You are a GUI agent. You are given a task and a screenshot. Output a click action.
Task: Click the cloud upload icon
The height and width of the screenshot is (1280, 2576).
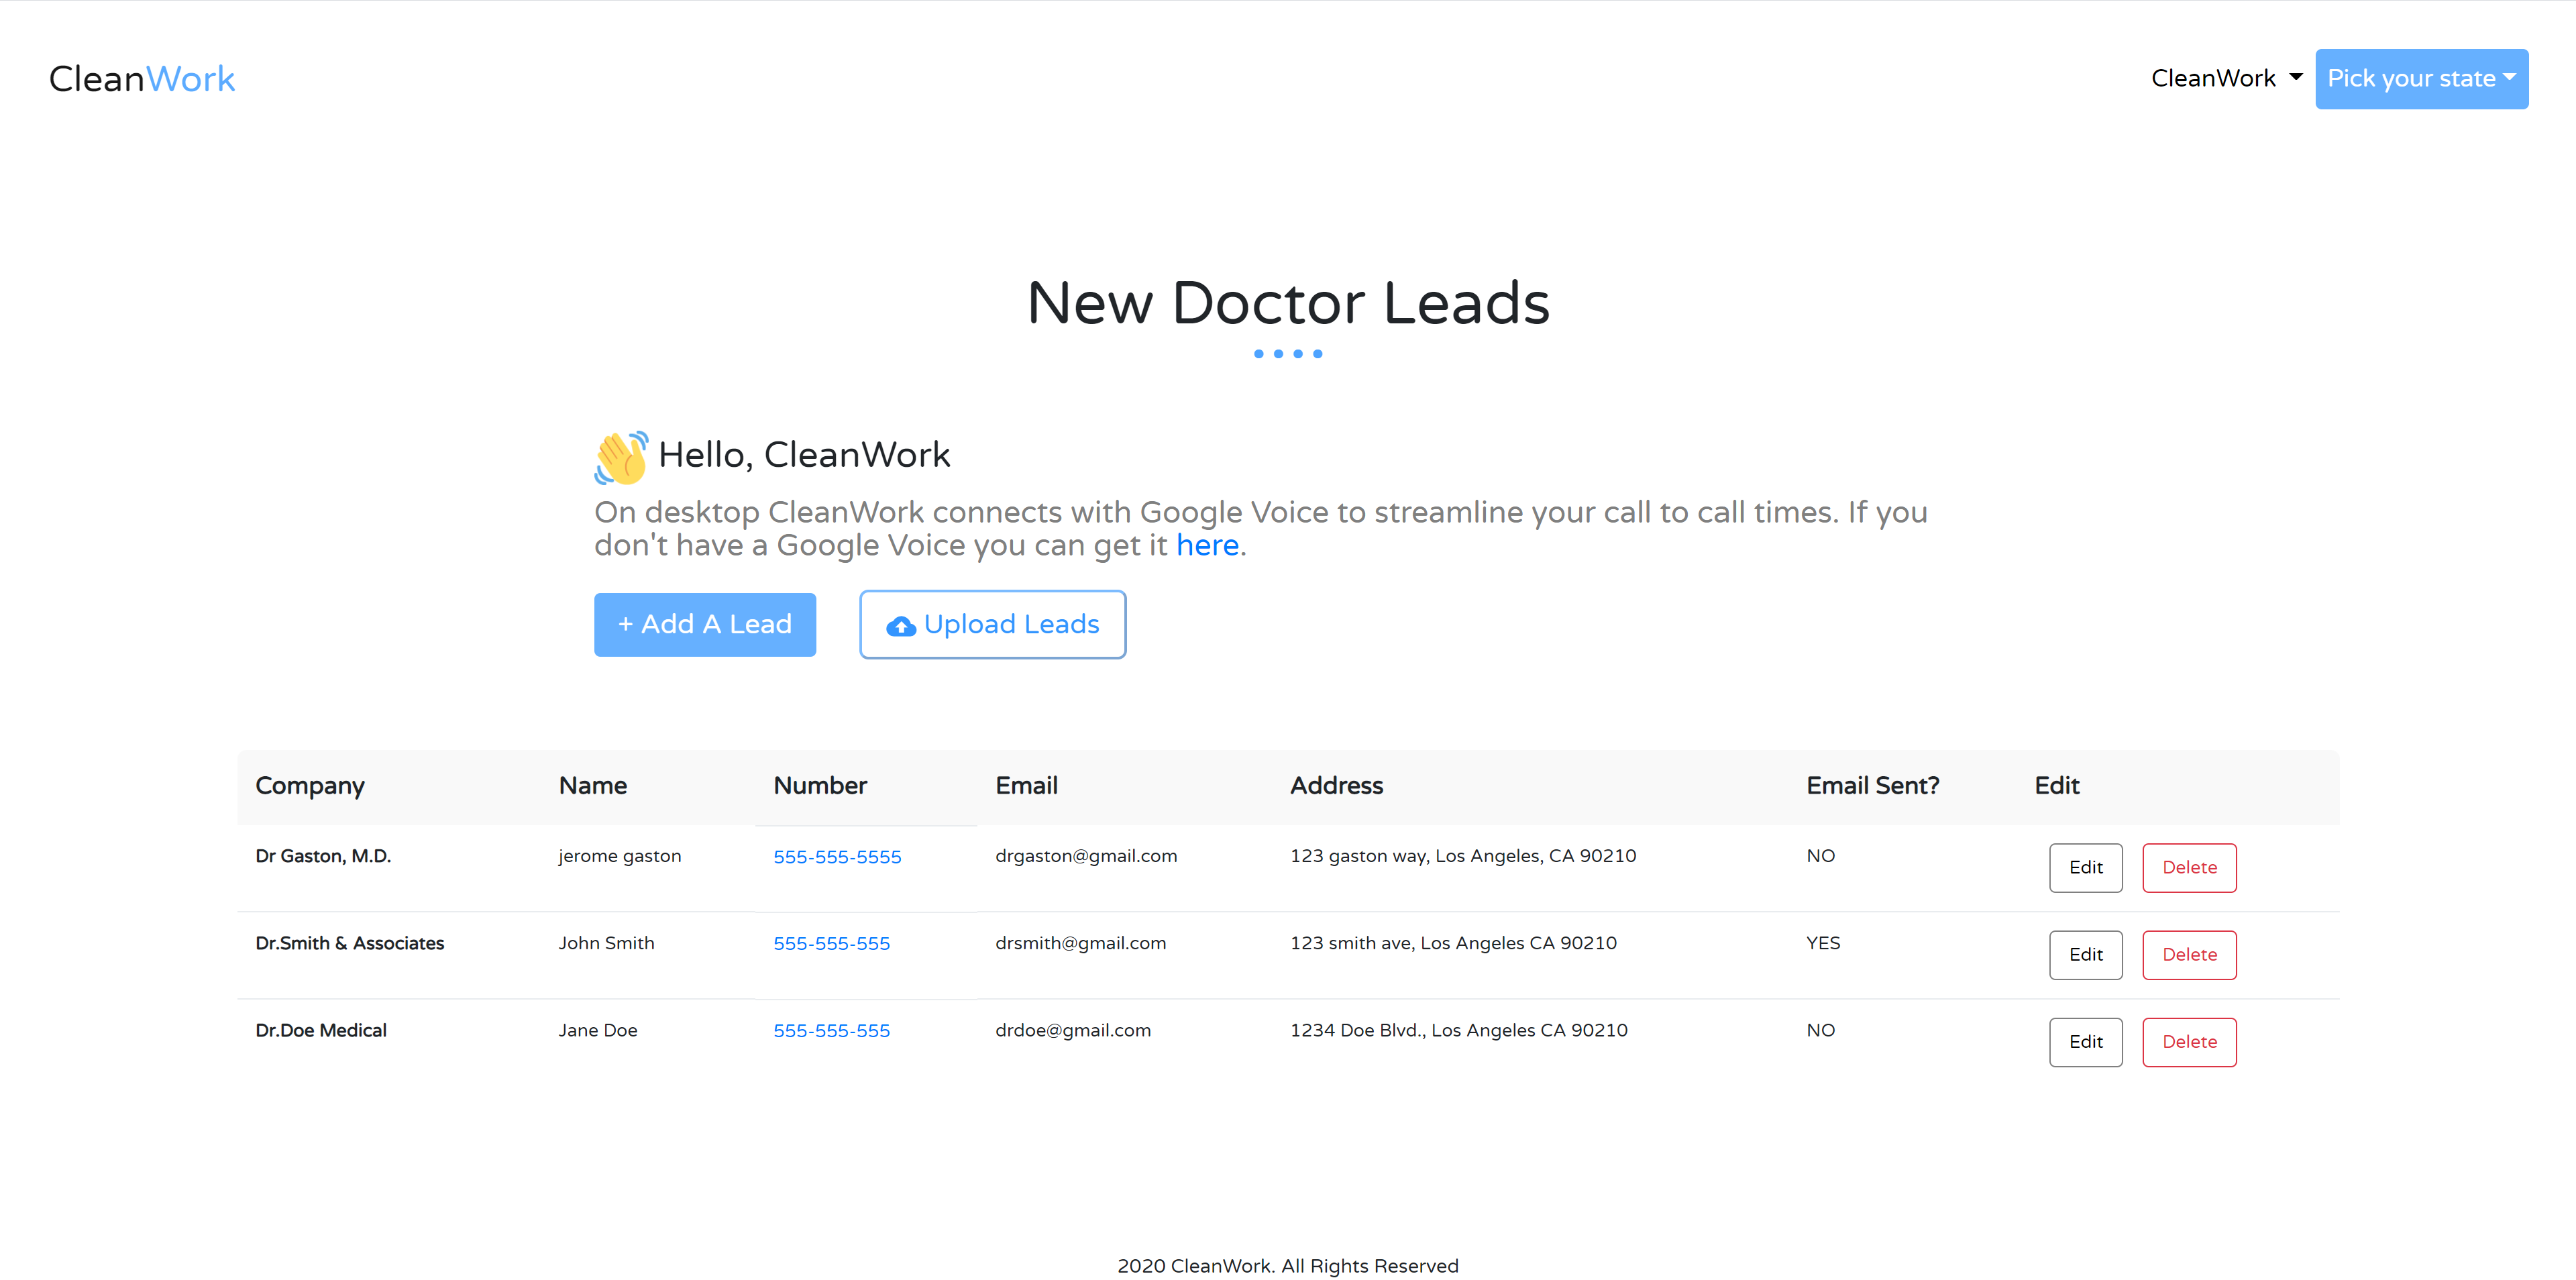click(x=900, y=626)
